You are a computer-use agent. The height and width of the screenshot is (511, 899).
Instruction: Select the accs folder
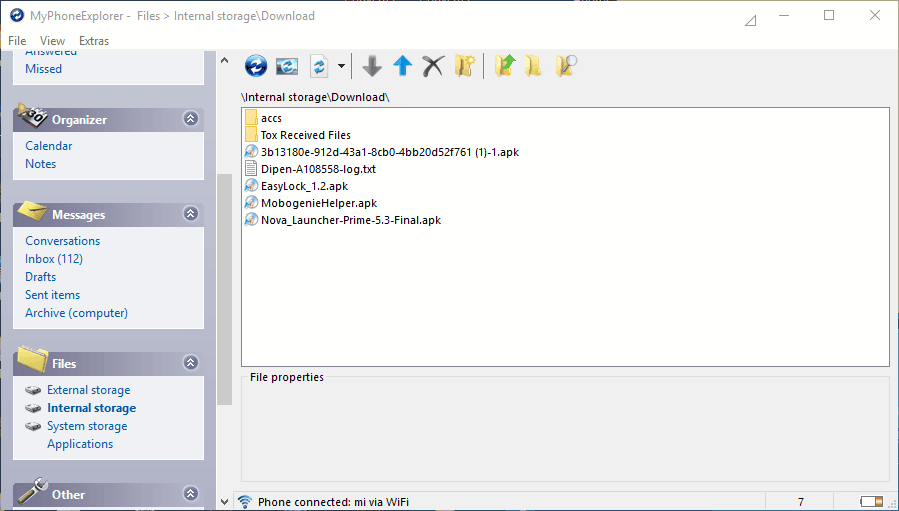271,118
